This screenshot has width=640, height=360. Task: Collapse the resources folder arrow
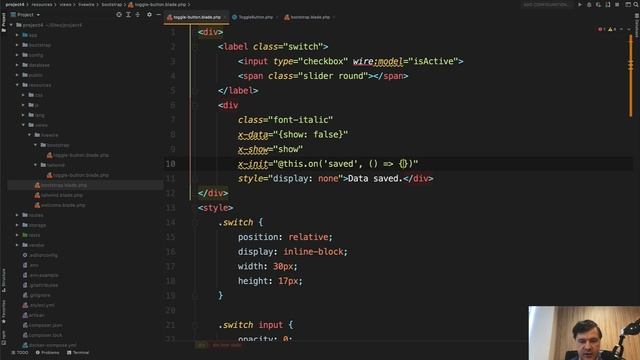(17, 85)
